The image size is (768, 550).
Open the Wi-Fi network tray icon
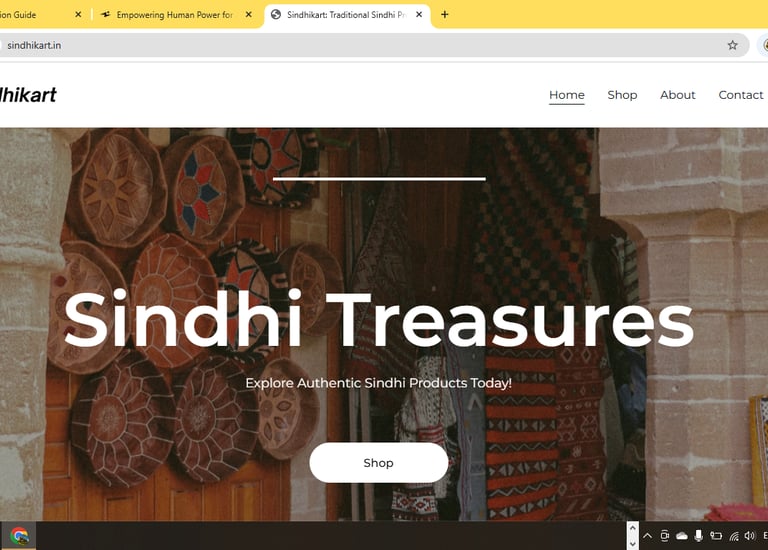734,536
